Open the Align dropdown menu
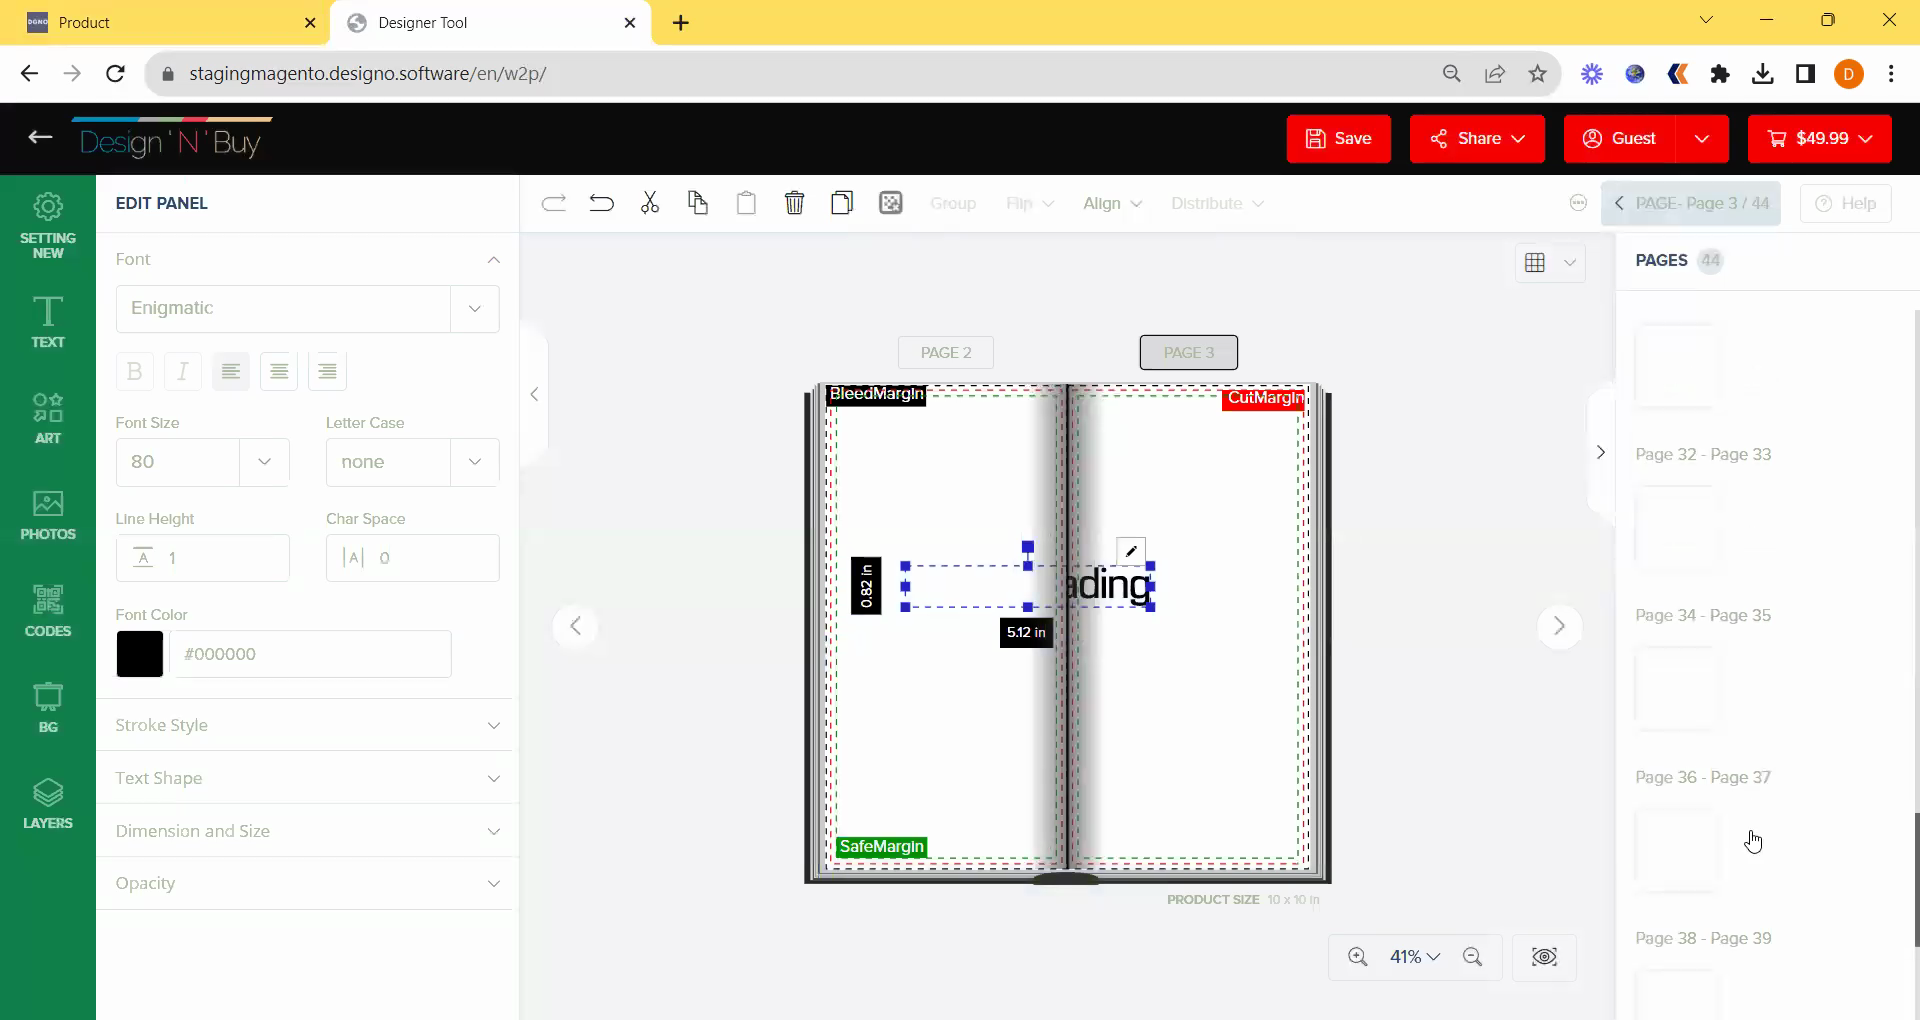The height and width of the screenshot is (1020, 1920). click(1111, 204)
